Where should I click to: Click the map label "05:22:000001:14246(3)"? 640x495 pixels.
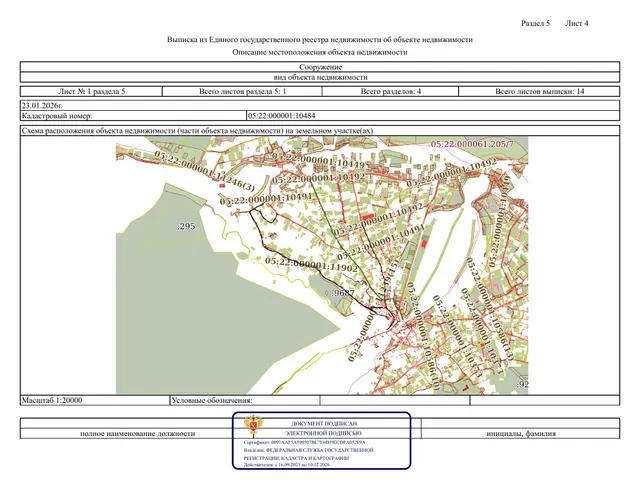[x=204, y=171]
